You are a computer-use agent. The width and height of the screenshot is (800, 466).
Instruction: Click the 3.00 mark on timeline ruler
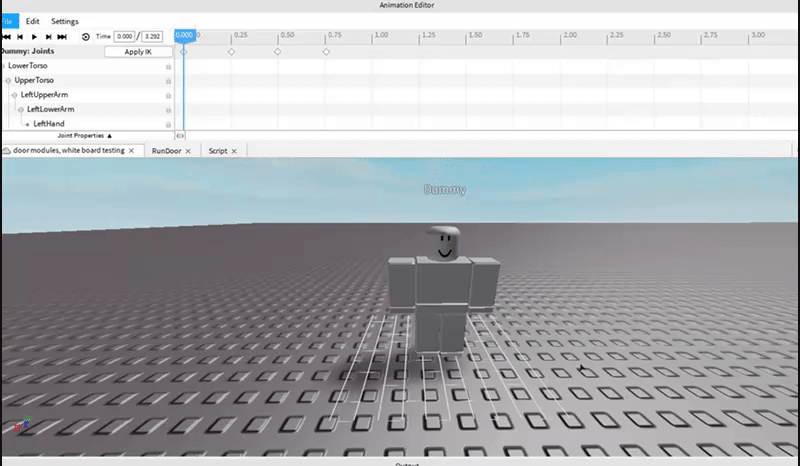click(x=758, y=35)
